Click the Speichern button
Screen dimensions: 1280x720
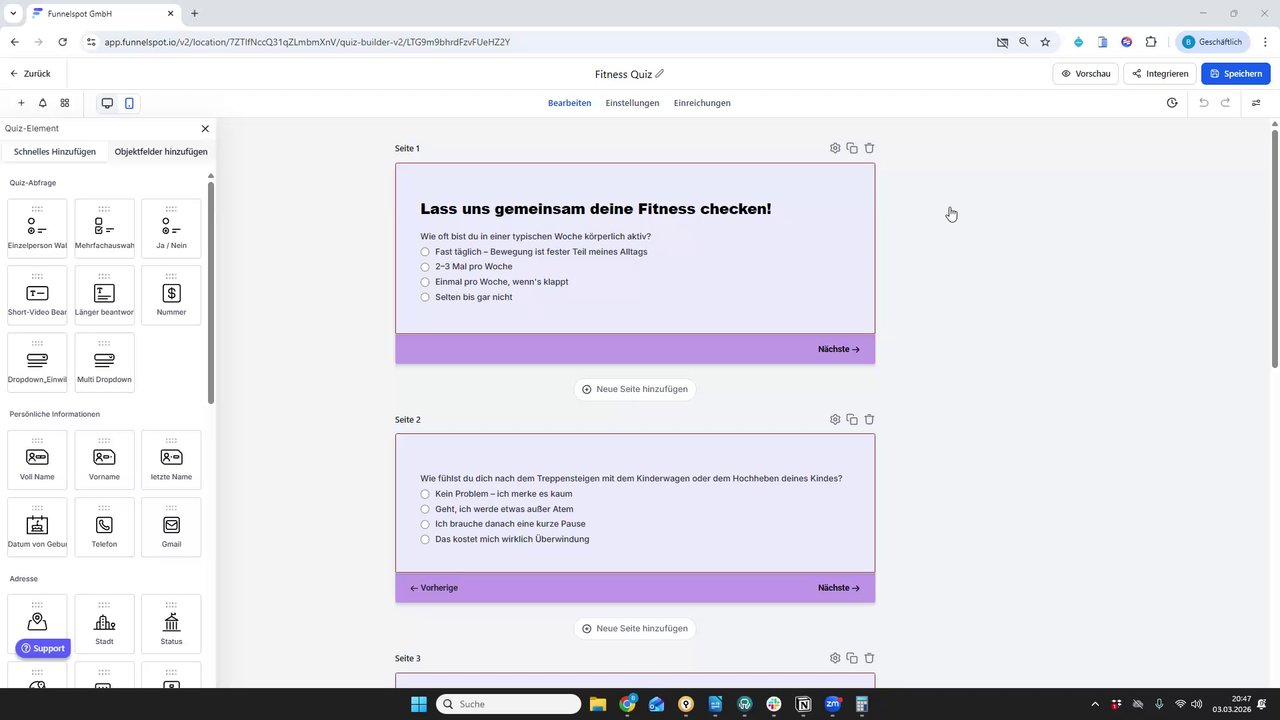click(x=1236, y=73)
